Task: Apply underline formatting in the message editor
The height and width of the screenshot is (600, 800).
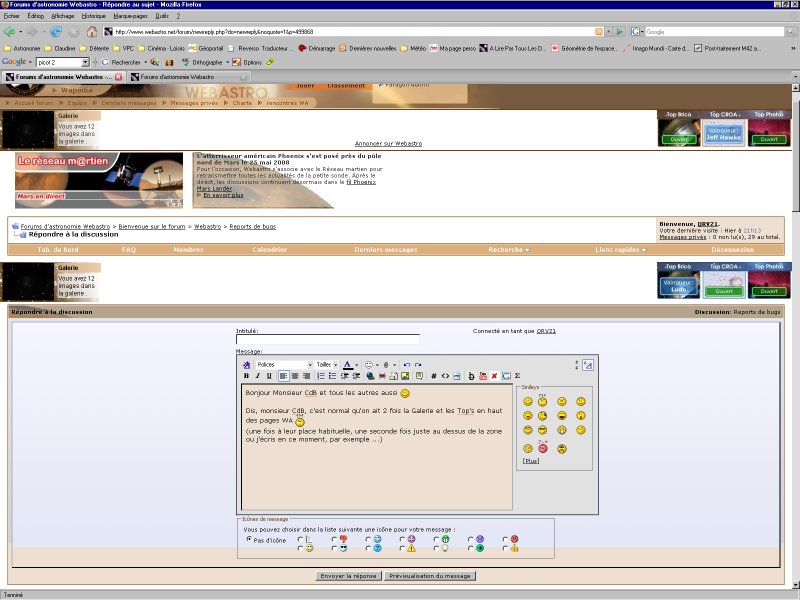Action: [x=269, y=376]
